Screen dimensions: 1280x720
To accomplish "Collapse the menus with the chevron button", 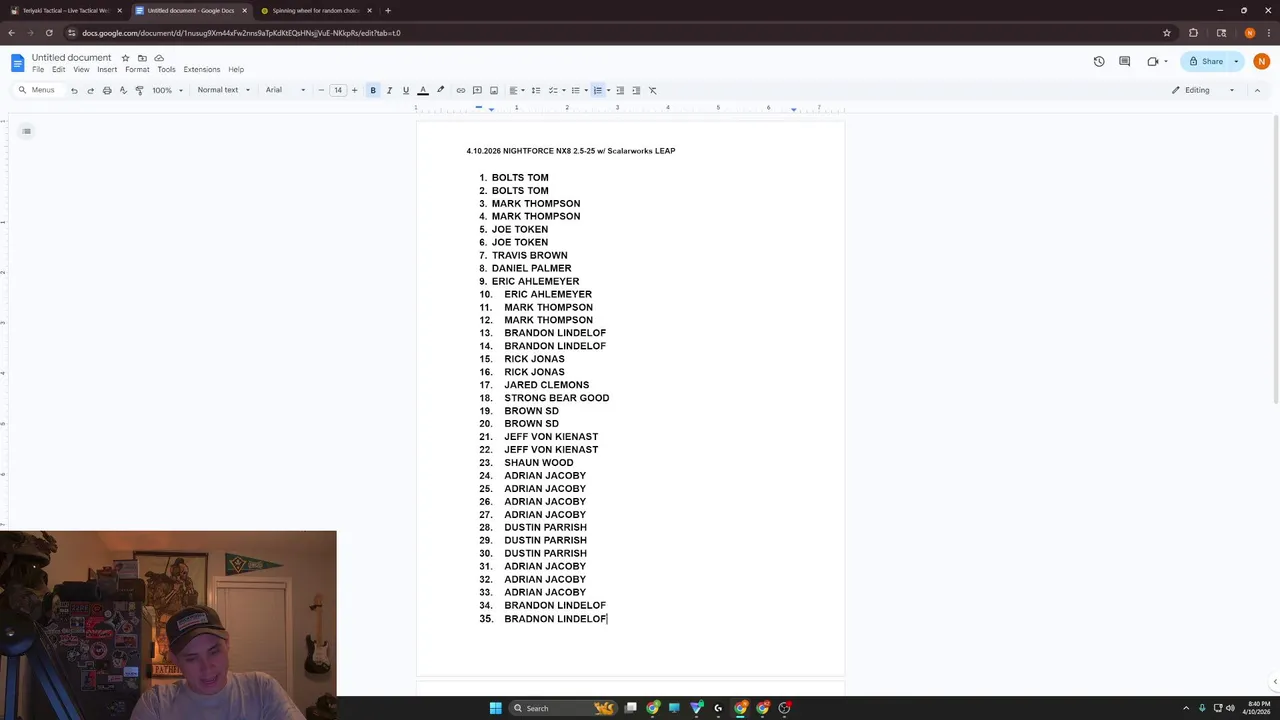I will (1259, 90).
